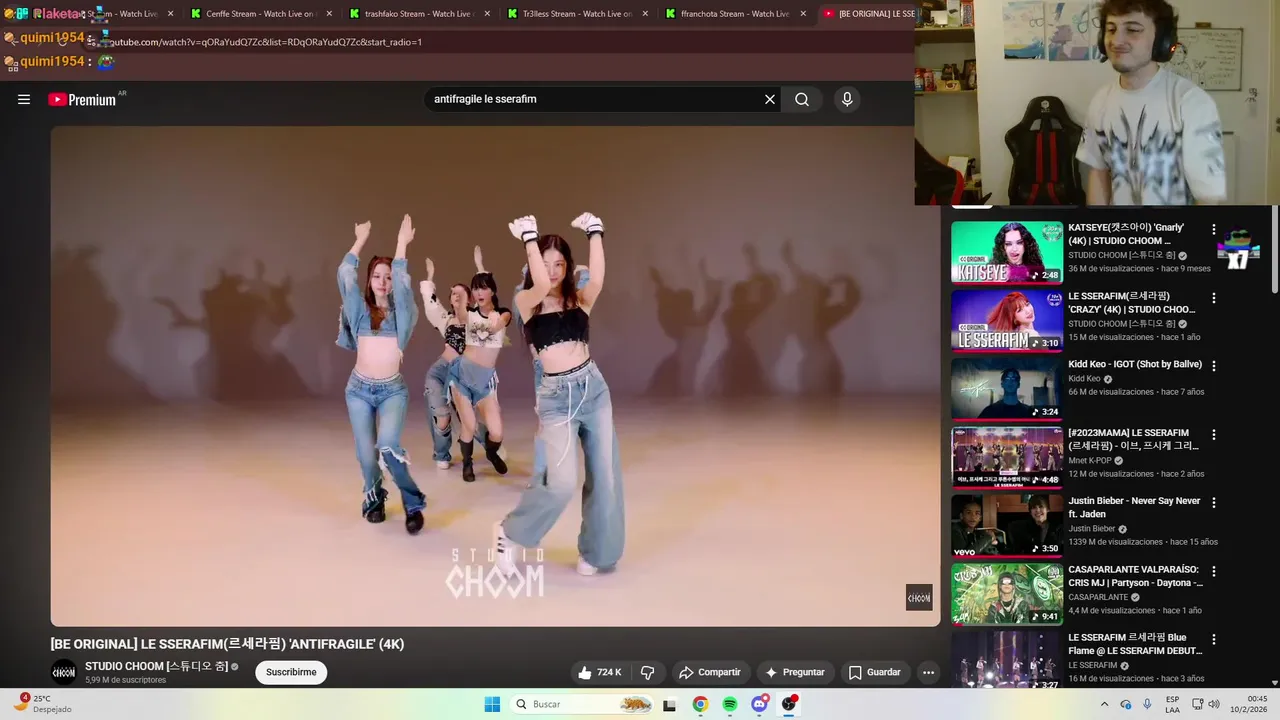The image size is (1280, 720).
Task: Open Mnet K-POP channel link
Action: click(x=1089, y=460)
